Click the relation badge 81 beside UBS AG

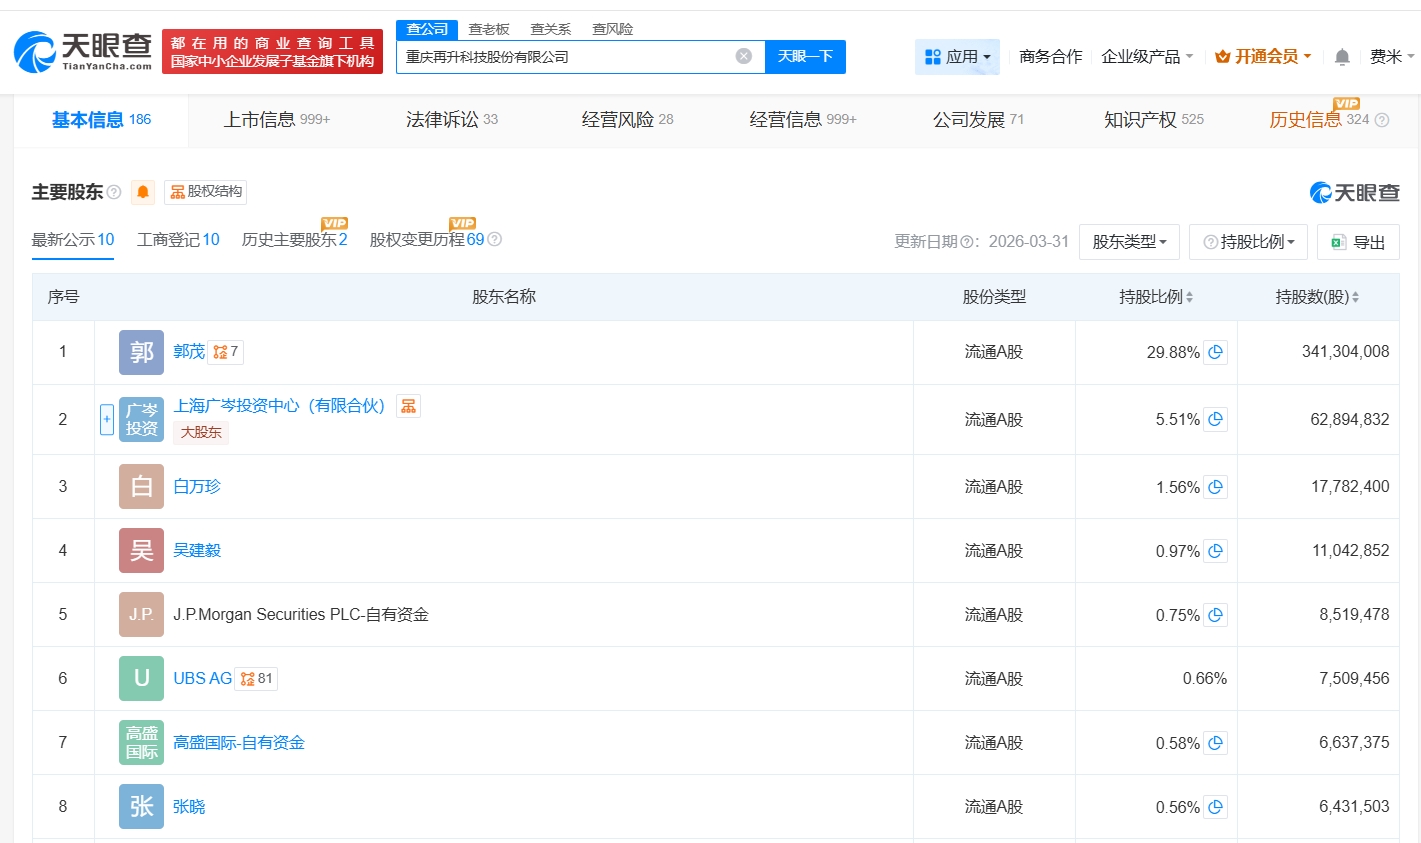tap(257, 679)
